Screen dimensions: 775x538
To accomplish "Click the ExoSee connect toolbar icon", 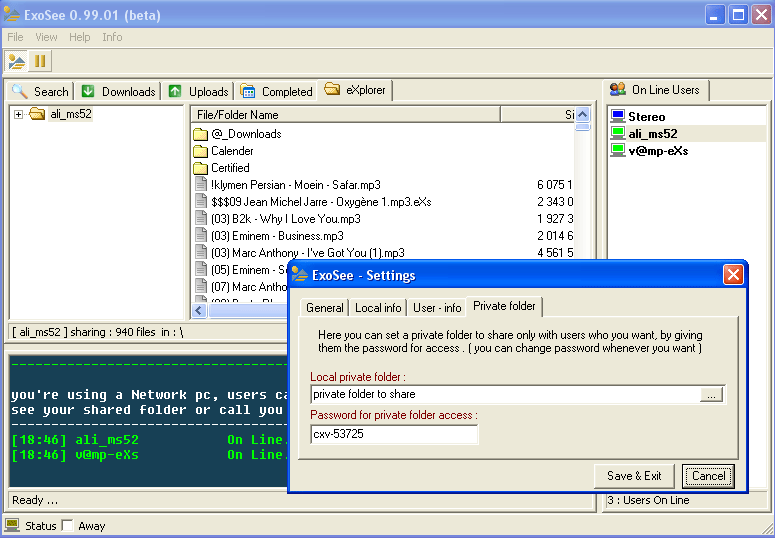I will pyautogui.click(x=16, y=61).
